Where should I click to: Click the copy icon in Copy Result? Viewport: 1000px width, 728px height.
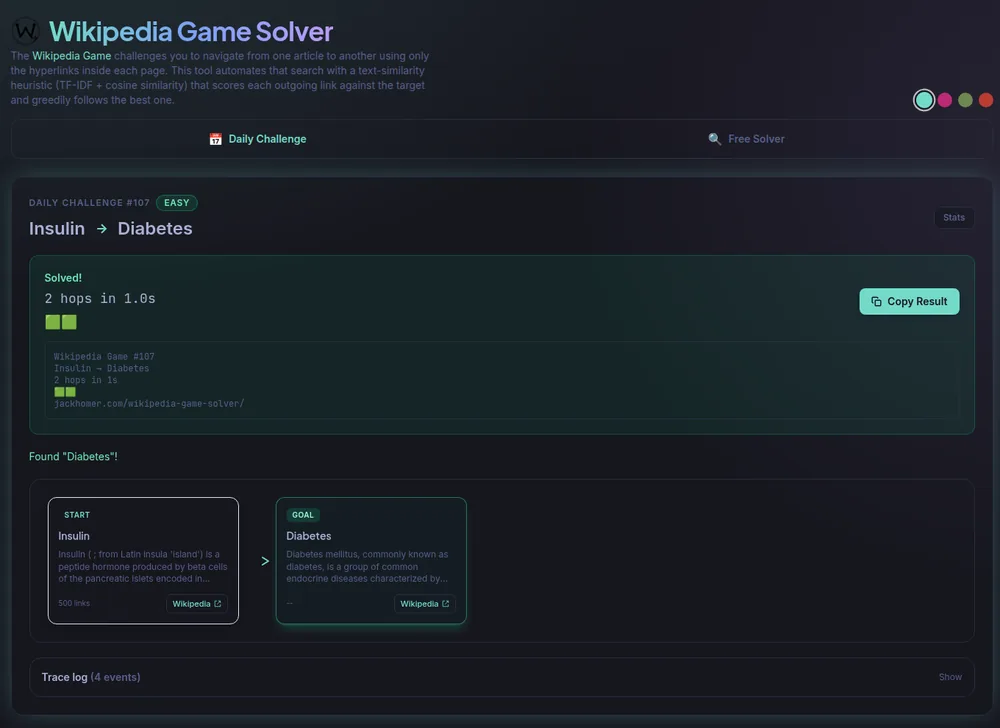tap(876, 302)
